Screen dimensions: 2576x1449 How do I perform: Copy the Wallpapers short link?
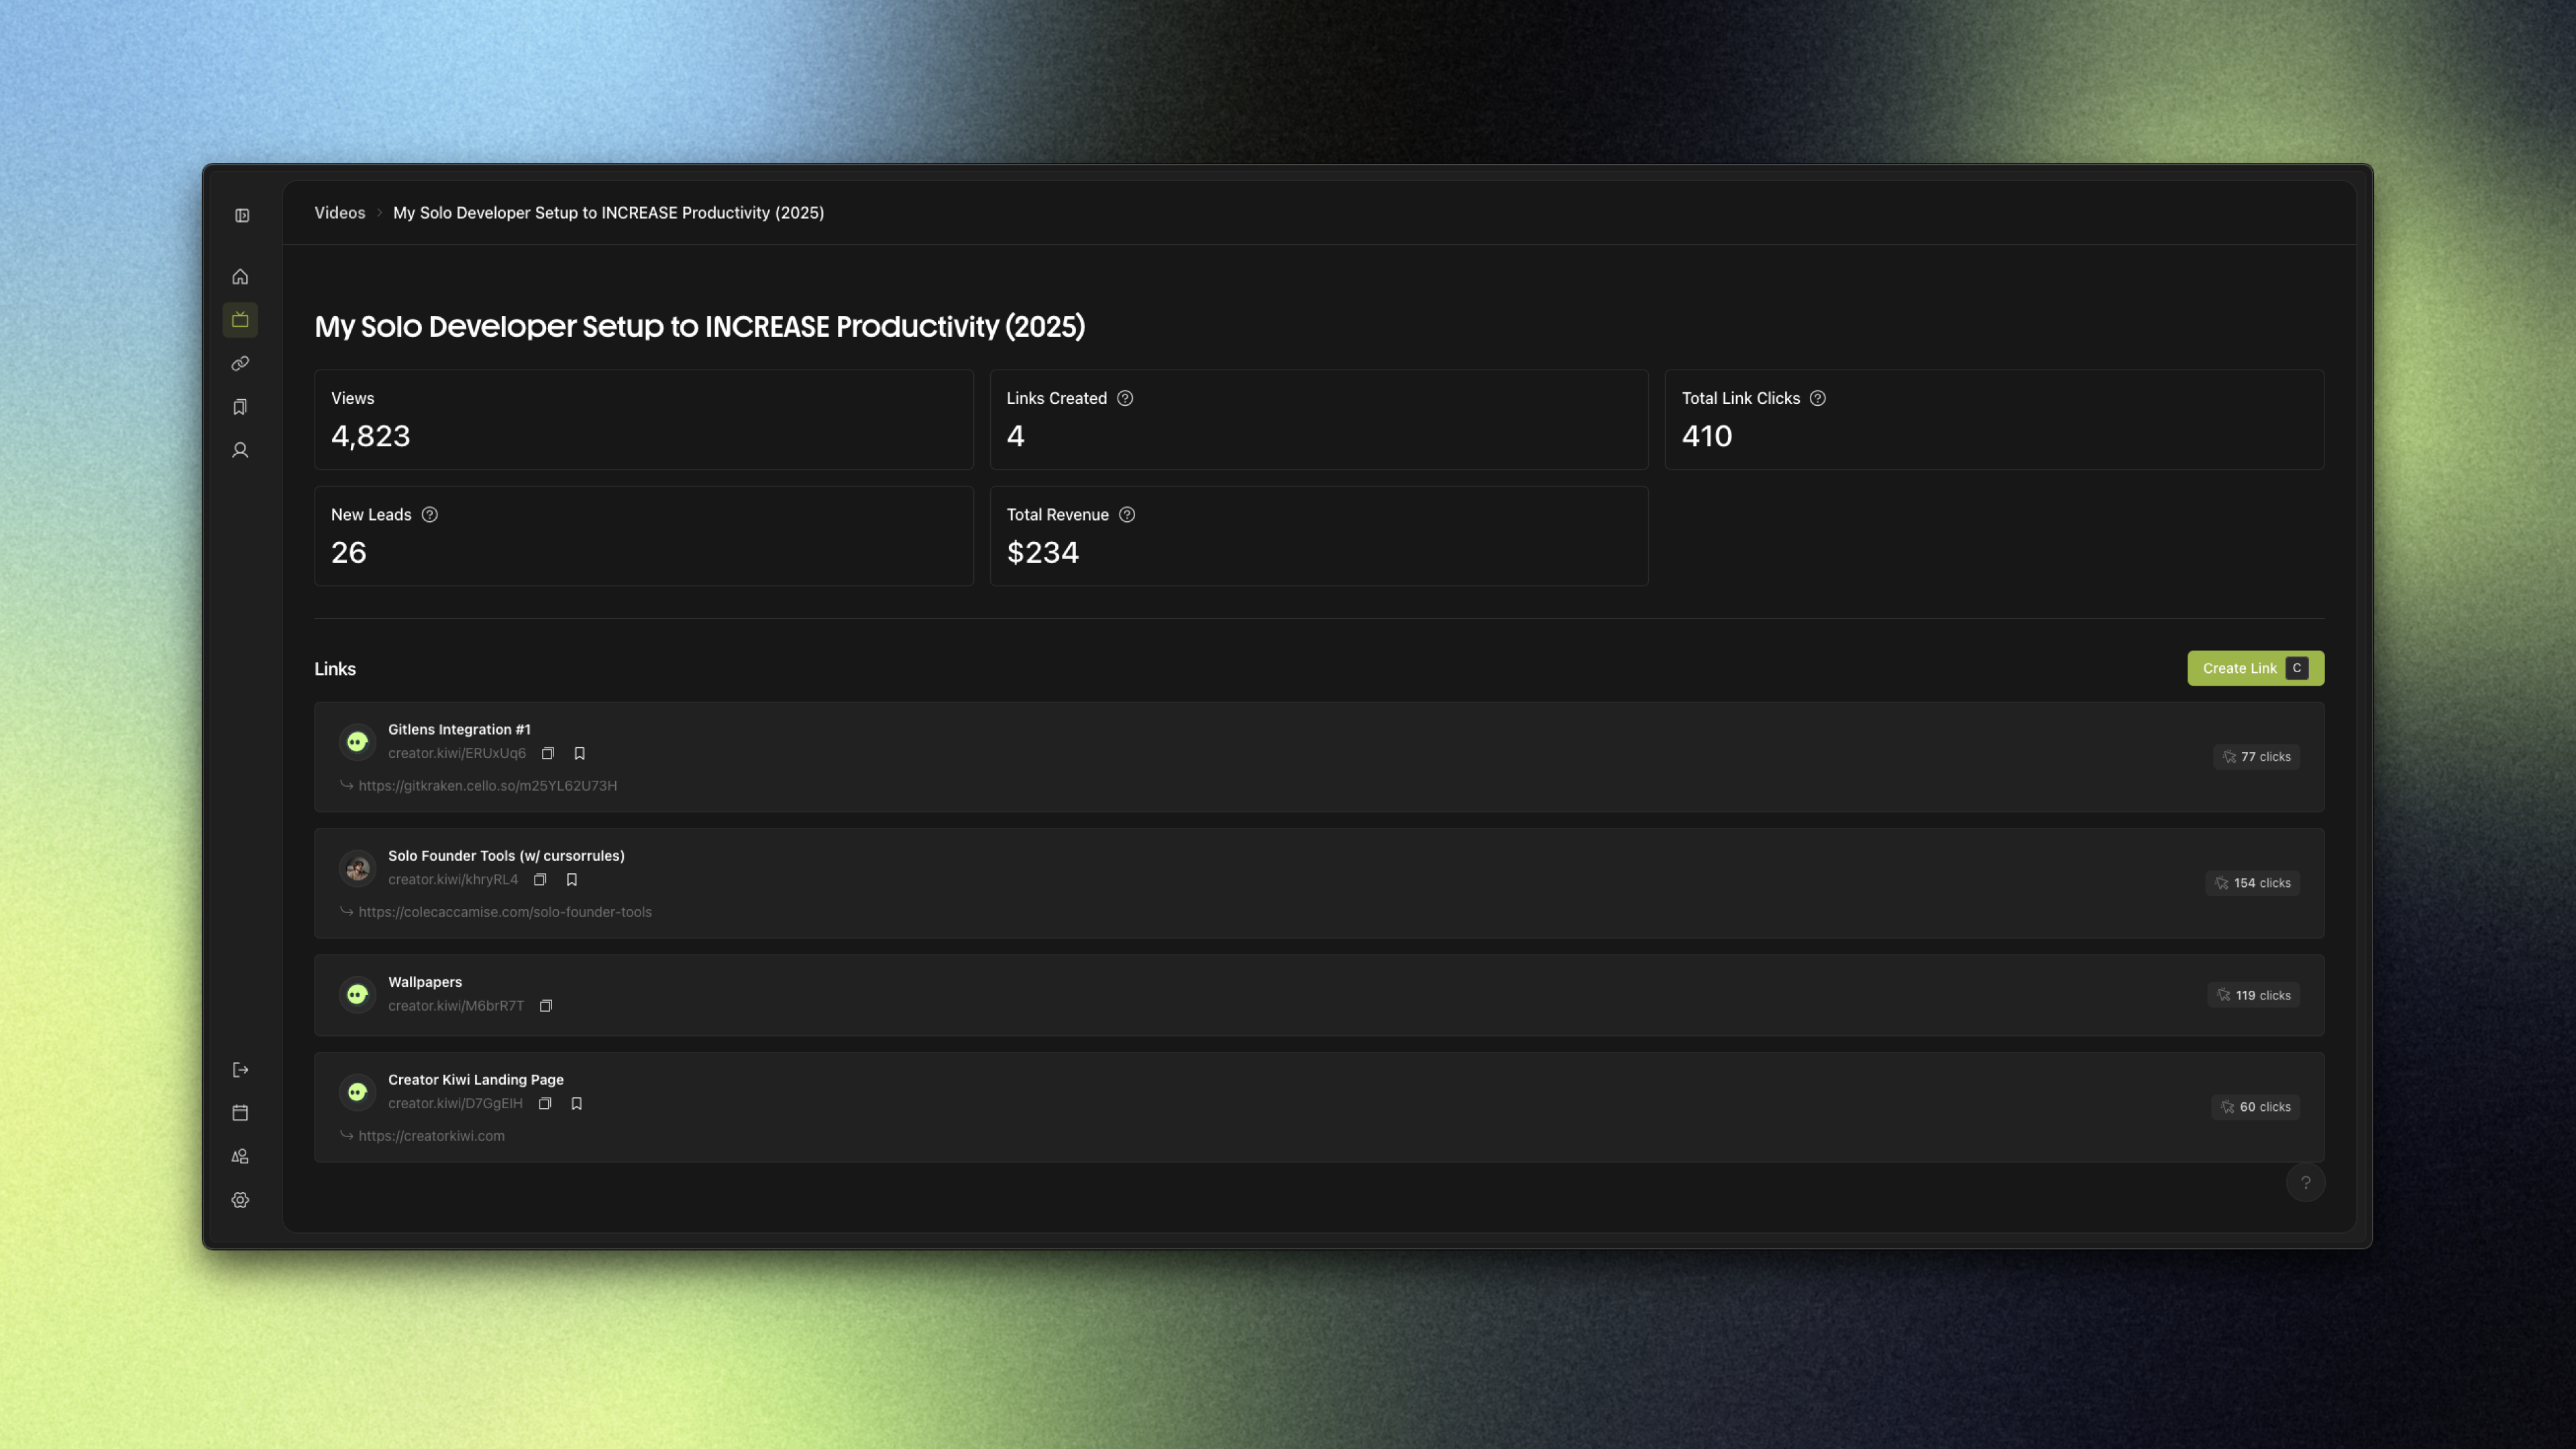[546, 1006]
